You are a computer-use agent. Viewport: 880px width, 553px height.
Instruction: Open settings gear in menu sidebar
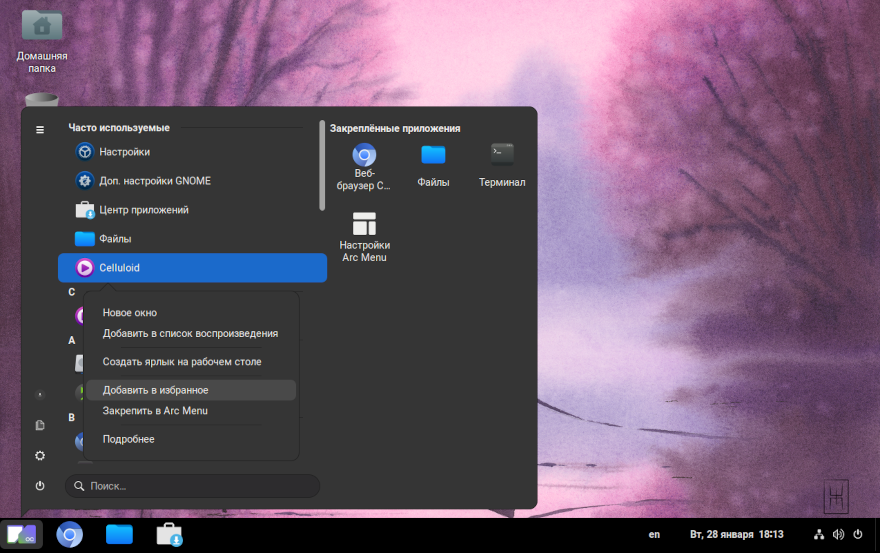tap(40, 456)
